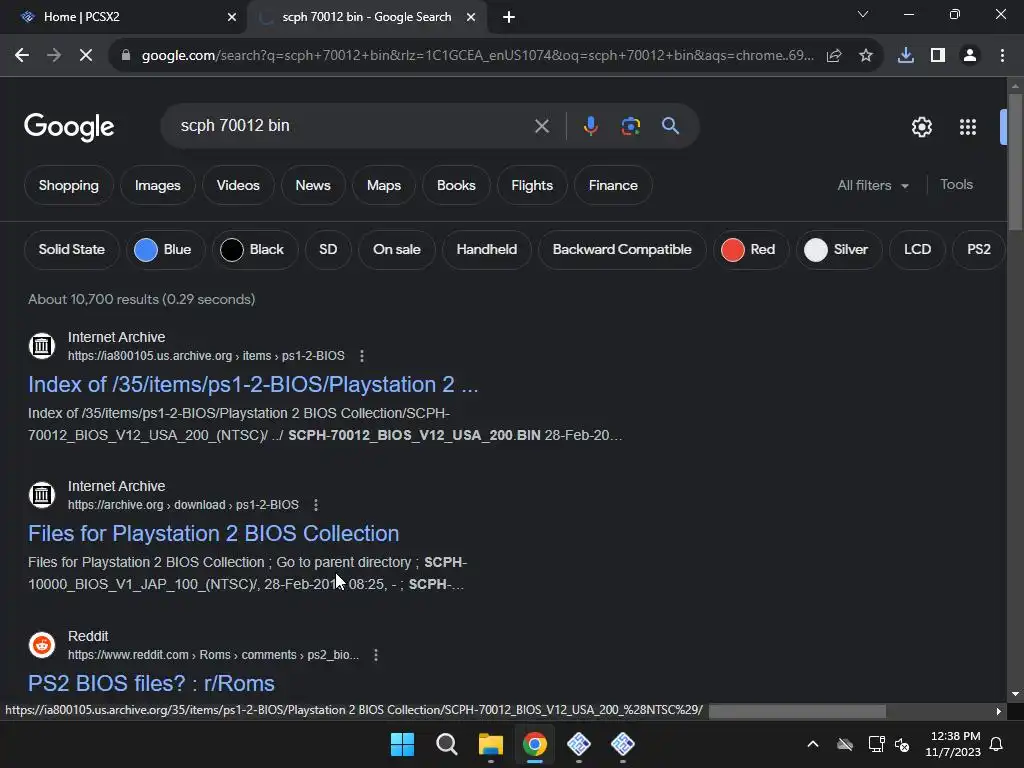
Task: Apply the Silver color filter chip
Action: point(839,249)
